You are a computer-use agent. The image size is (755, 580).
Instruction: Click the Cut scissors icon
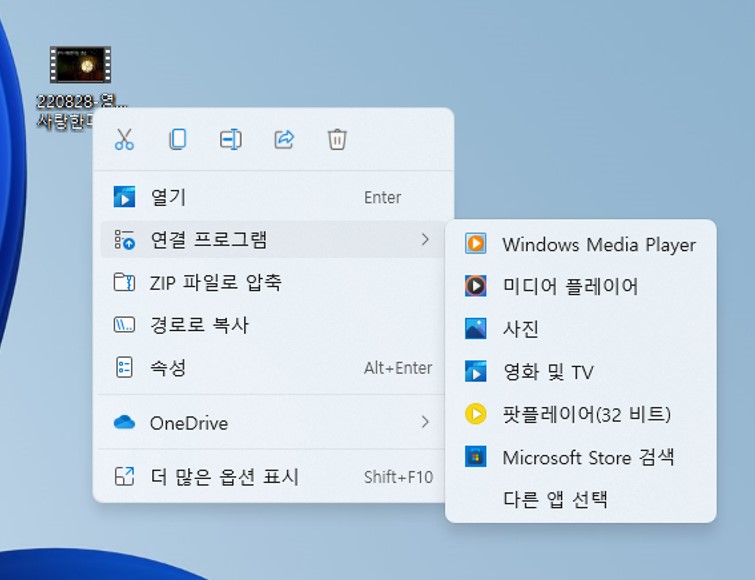[x=124, y=140]
